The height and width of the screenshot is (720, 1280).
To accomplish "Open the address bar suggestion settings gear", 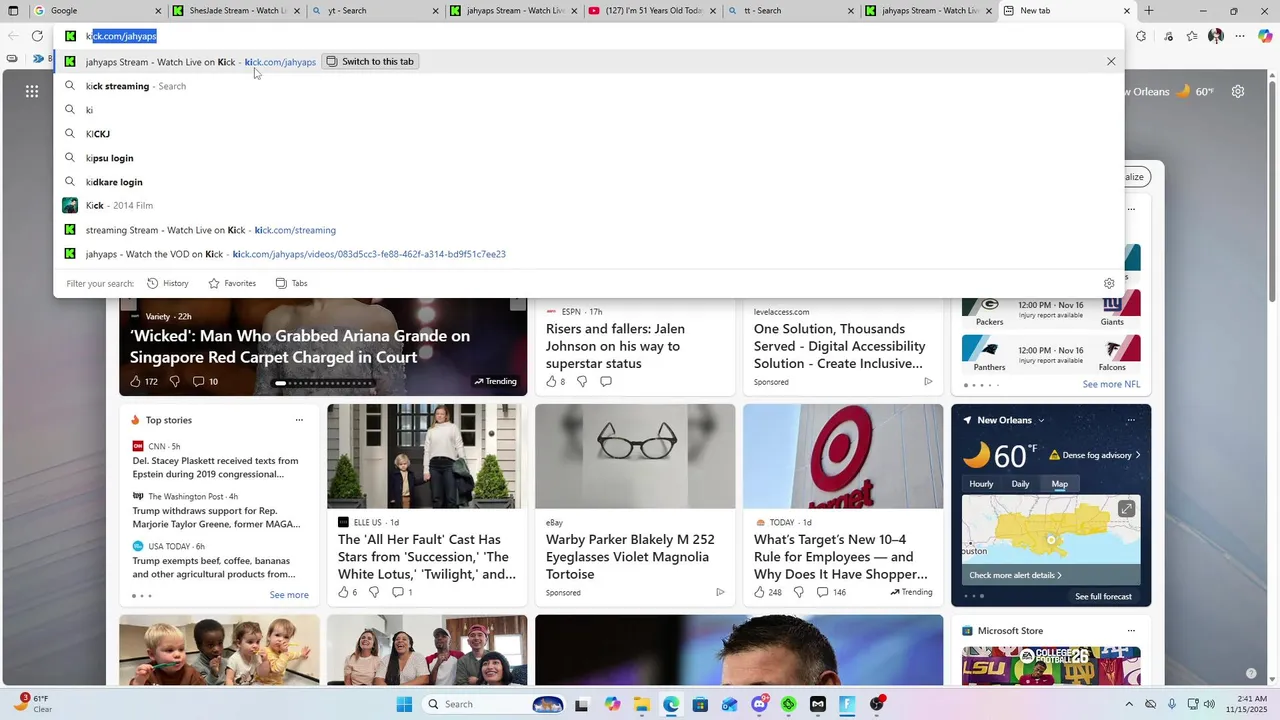I will click(1109, 283).
